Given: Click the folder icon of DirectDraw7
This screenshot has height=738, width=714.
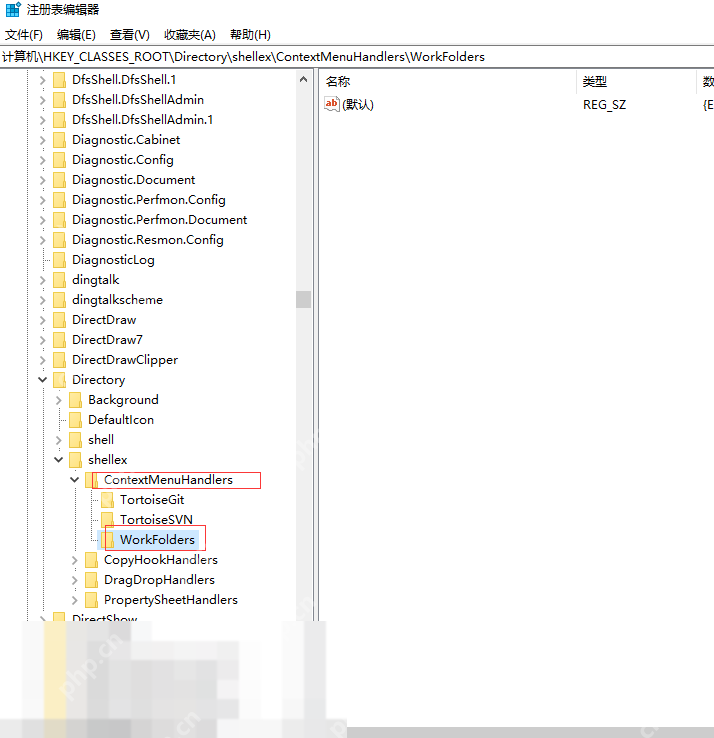Looking at the screenshot, I should click(x=60, y=340).
